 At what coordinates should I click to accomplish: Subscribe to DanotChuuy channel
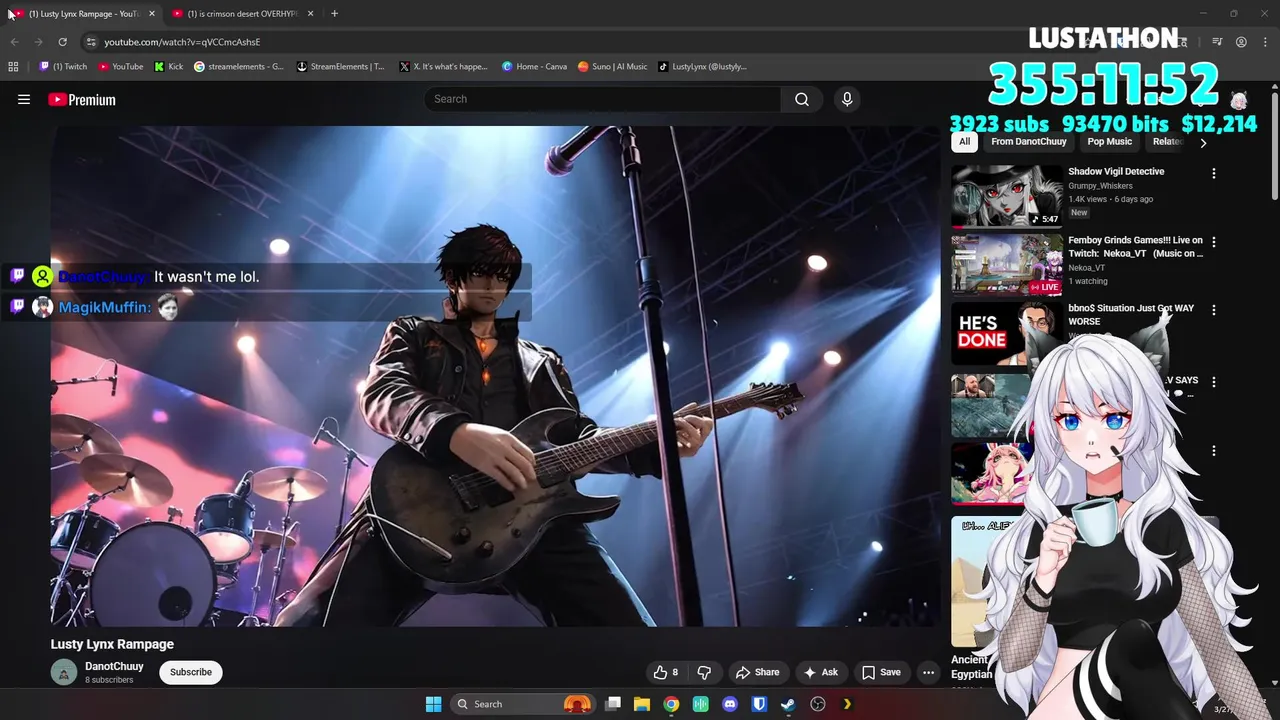[x=190, y=672]
